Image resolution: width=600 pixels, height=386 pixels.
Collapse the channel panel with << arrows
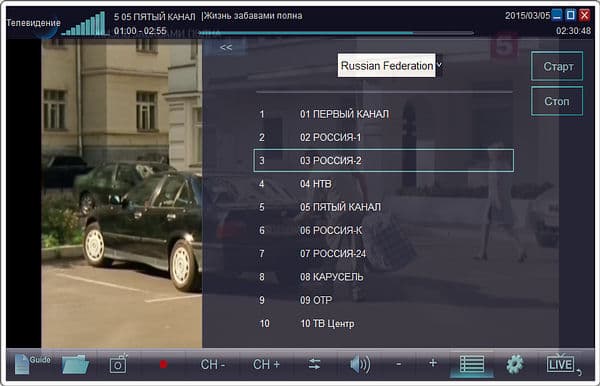[x=226, y=47]
